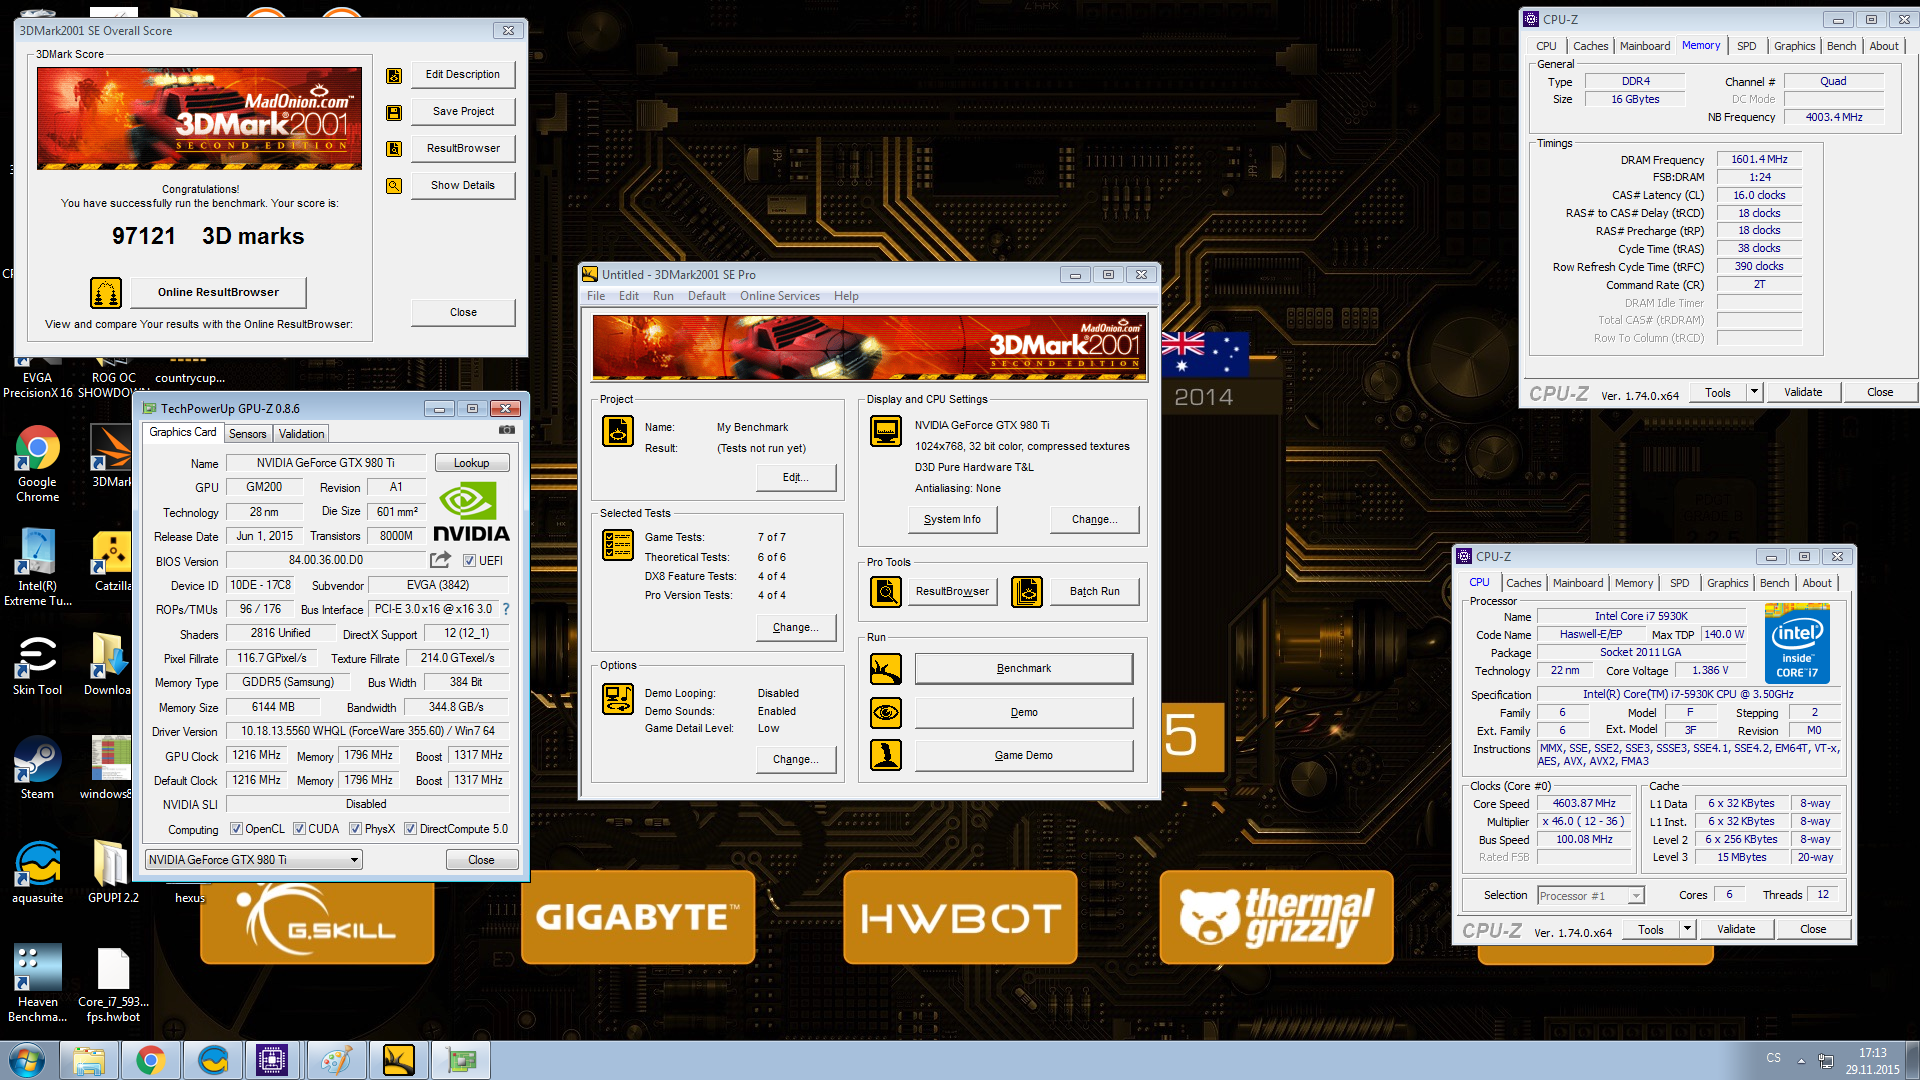Viewport: 1920px width, 1080px height.
Task: Toggle the CUDA checkbox in GPU-Z
Action: coord(299,829)
